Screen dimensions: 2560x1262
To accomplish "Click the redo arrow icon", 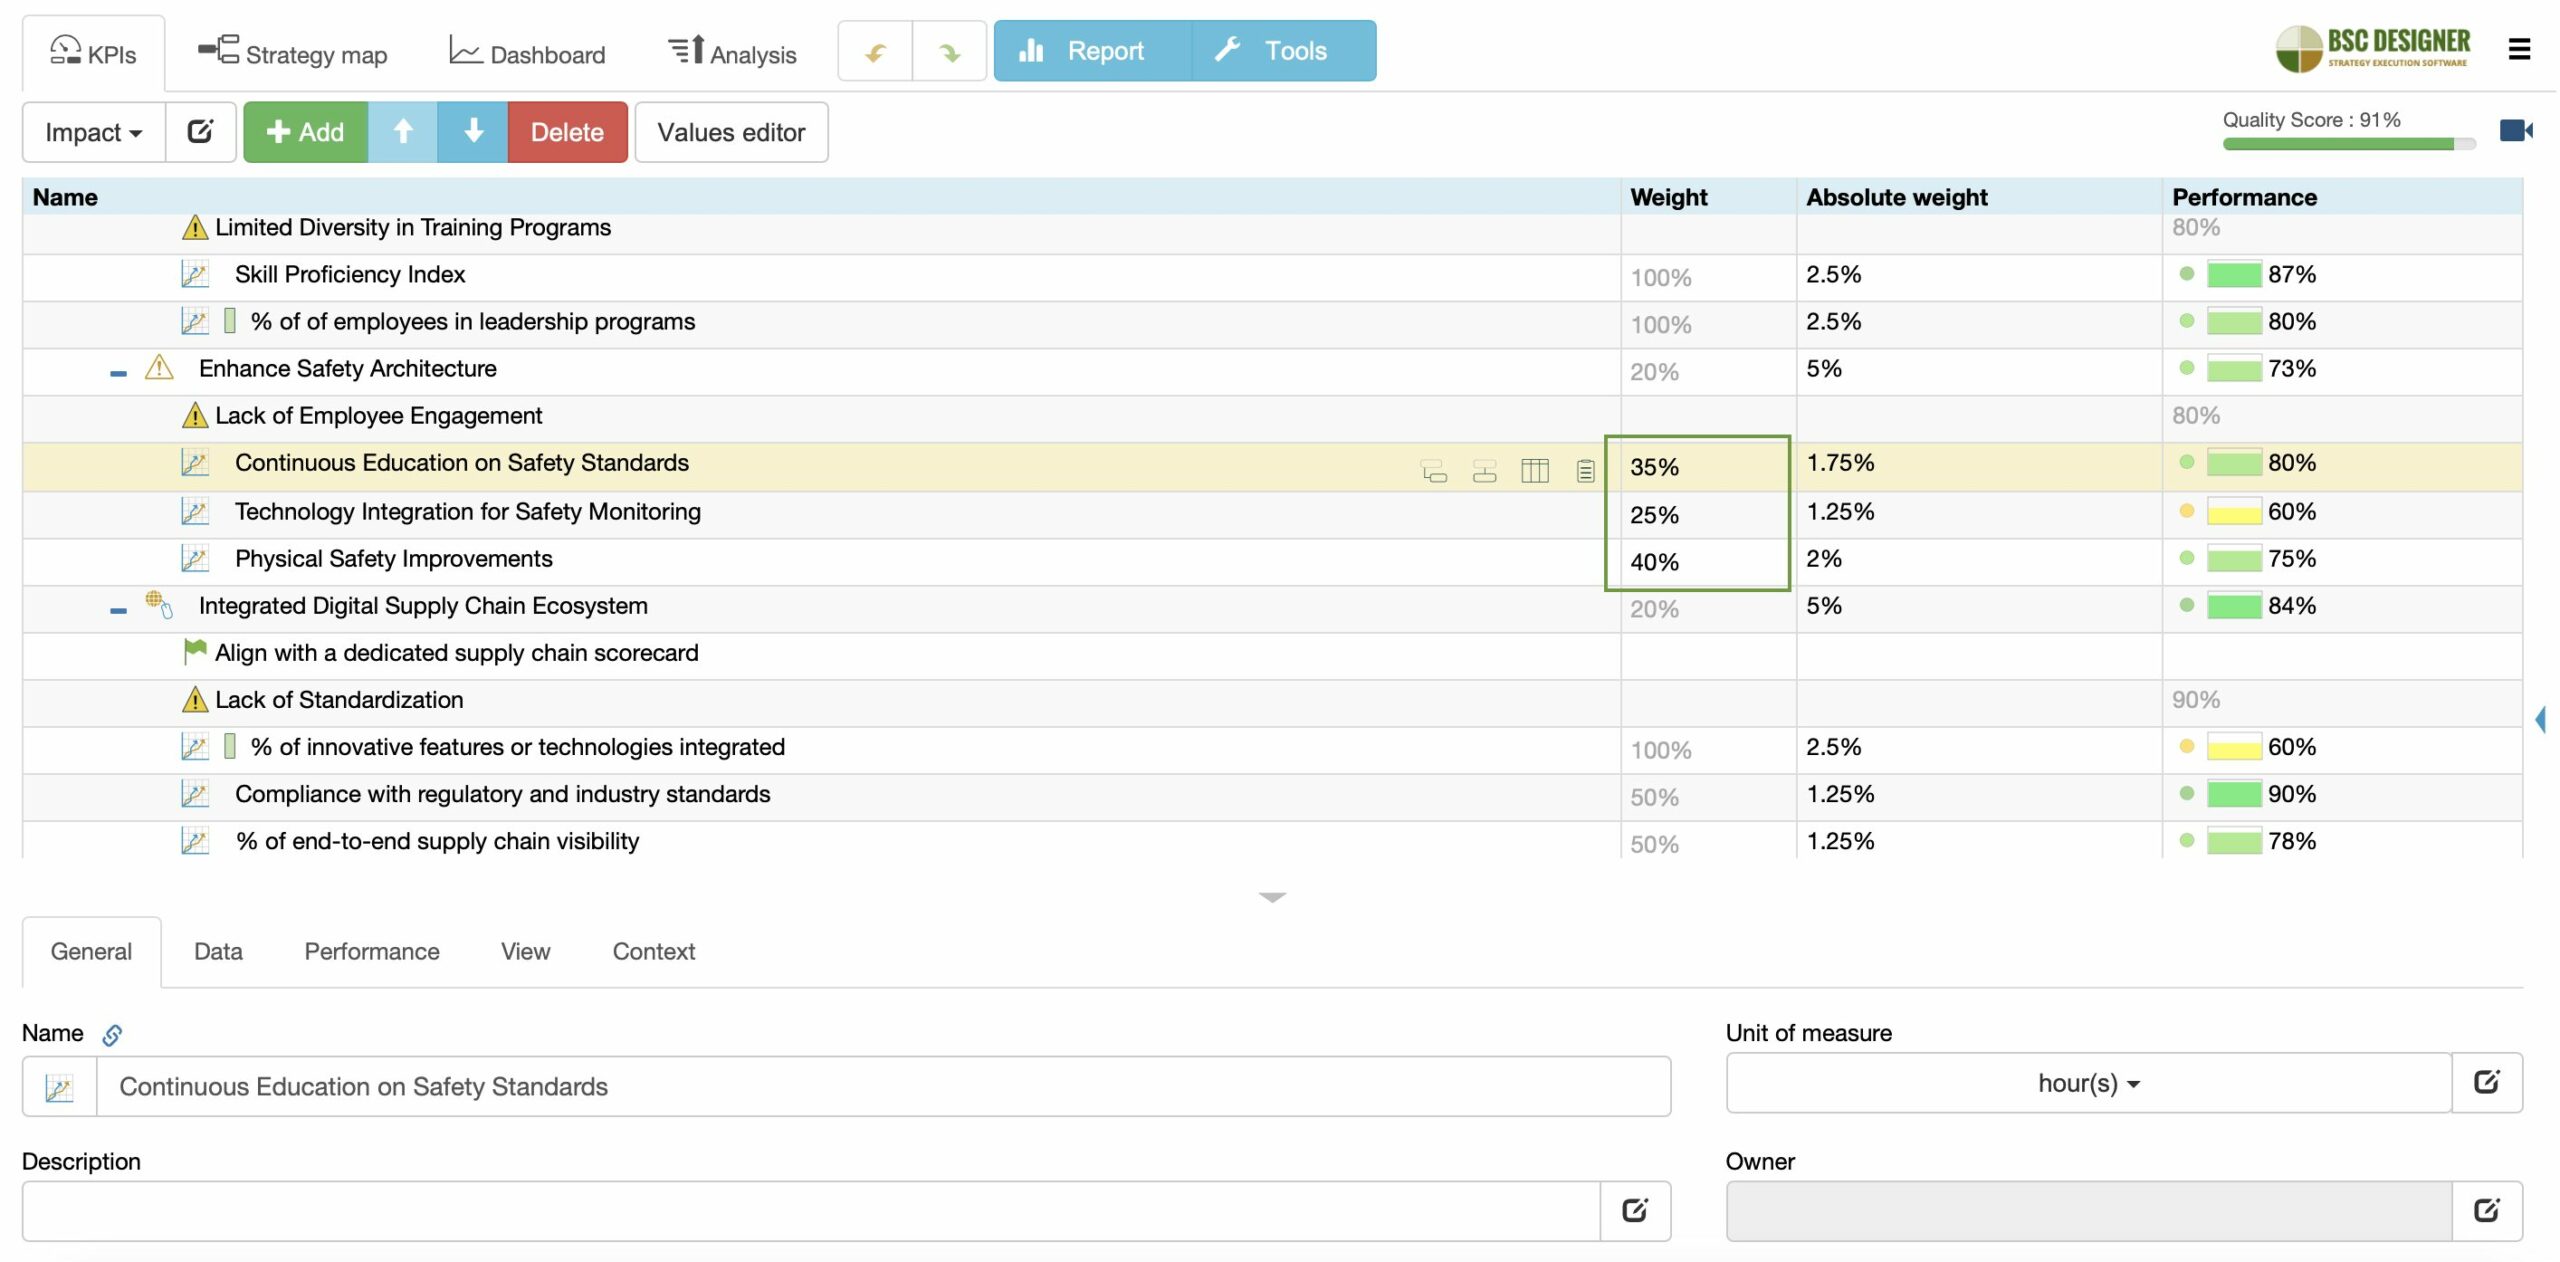I will tap(949, 50).
